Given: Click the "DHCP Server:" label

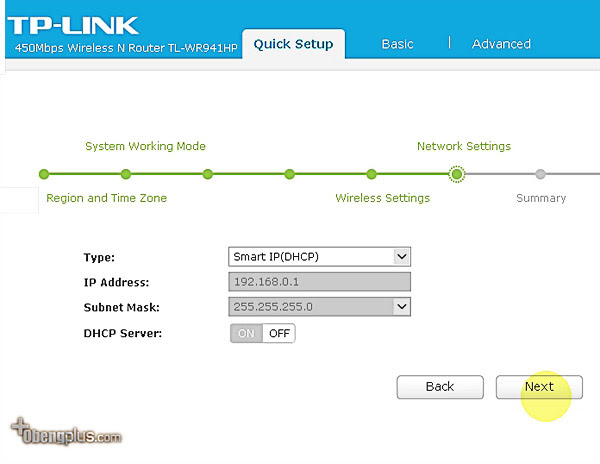Looking at the screenshot, I should (122, 333).
